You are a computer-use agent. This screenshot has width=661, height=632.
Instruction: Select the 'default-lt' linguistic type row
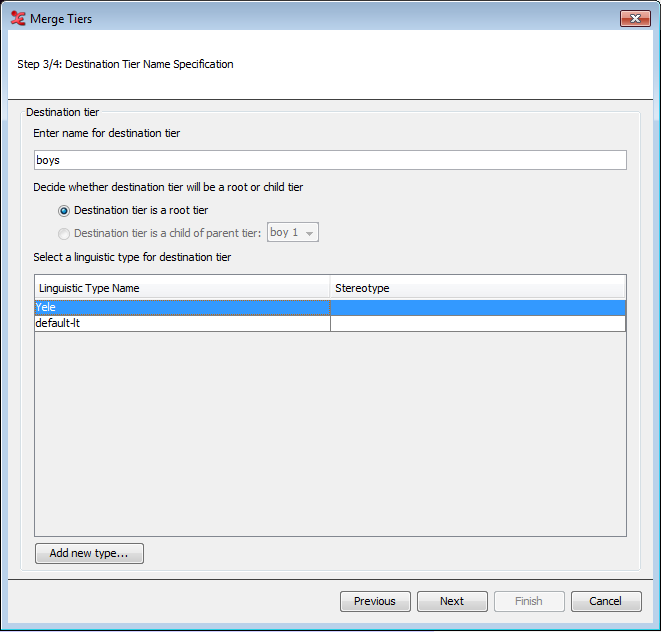point(330,323)
